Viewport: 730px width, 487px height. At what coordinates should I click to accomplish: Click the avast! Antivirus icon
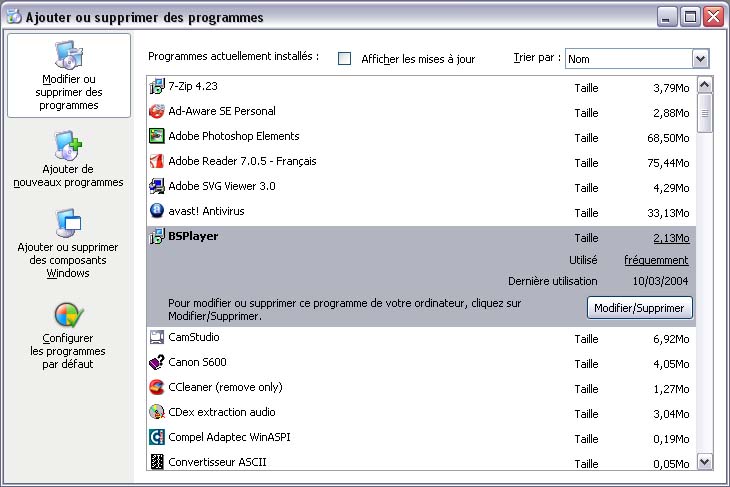click(x=156, y=211)
